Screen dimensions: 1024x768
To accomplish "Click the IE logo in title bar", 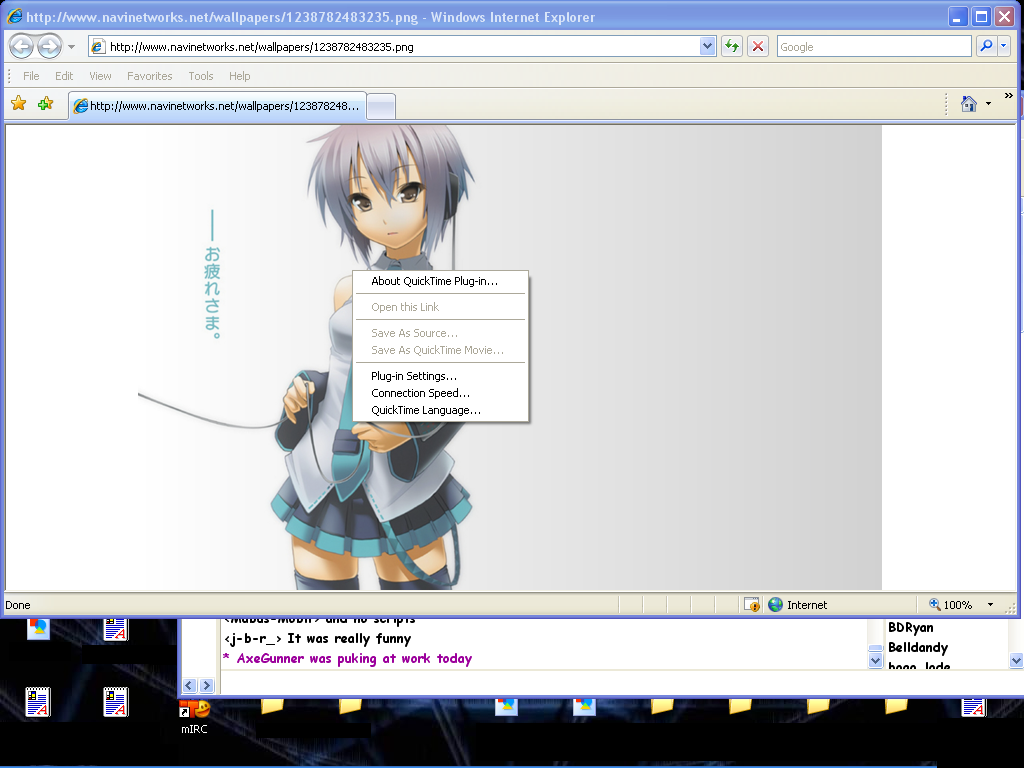I will 14,16.
